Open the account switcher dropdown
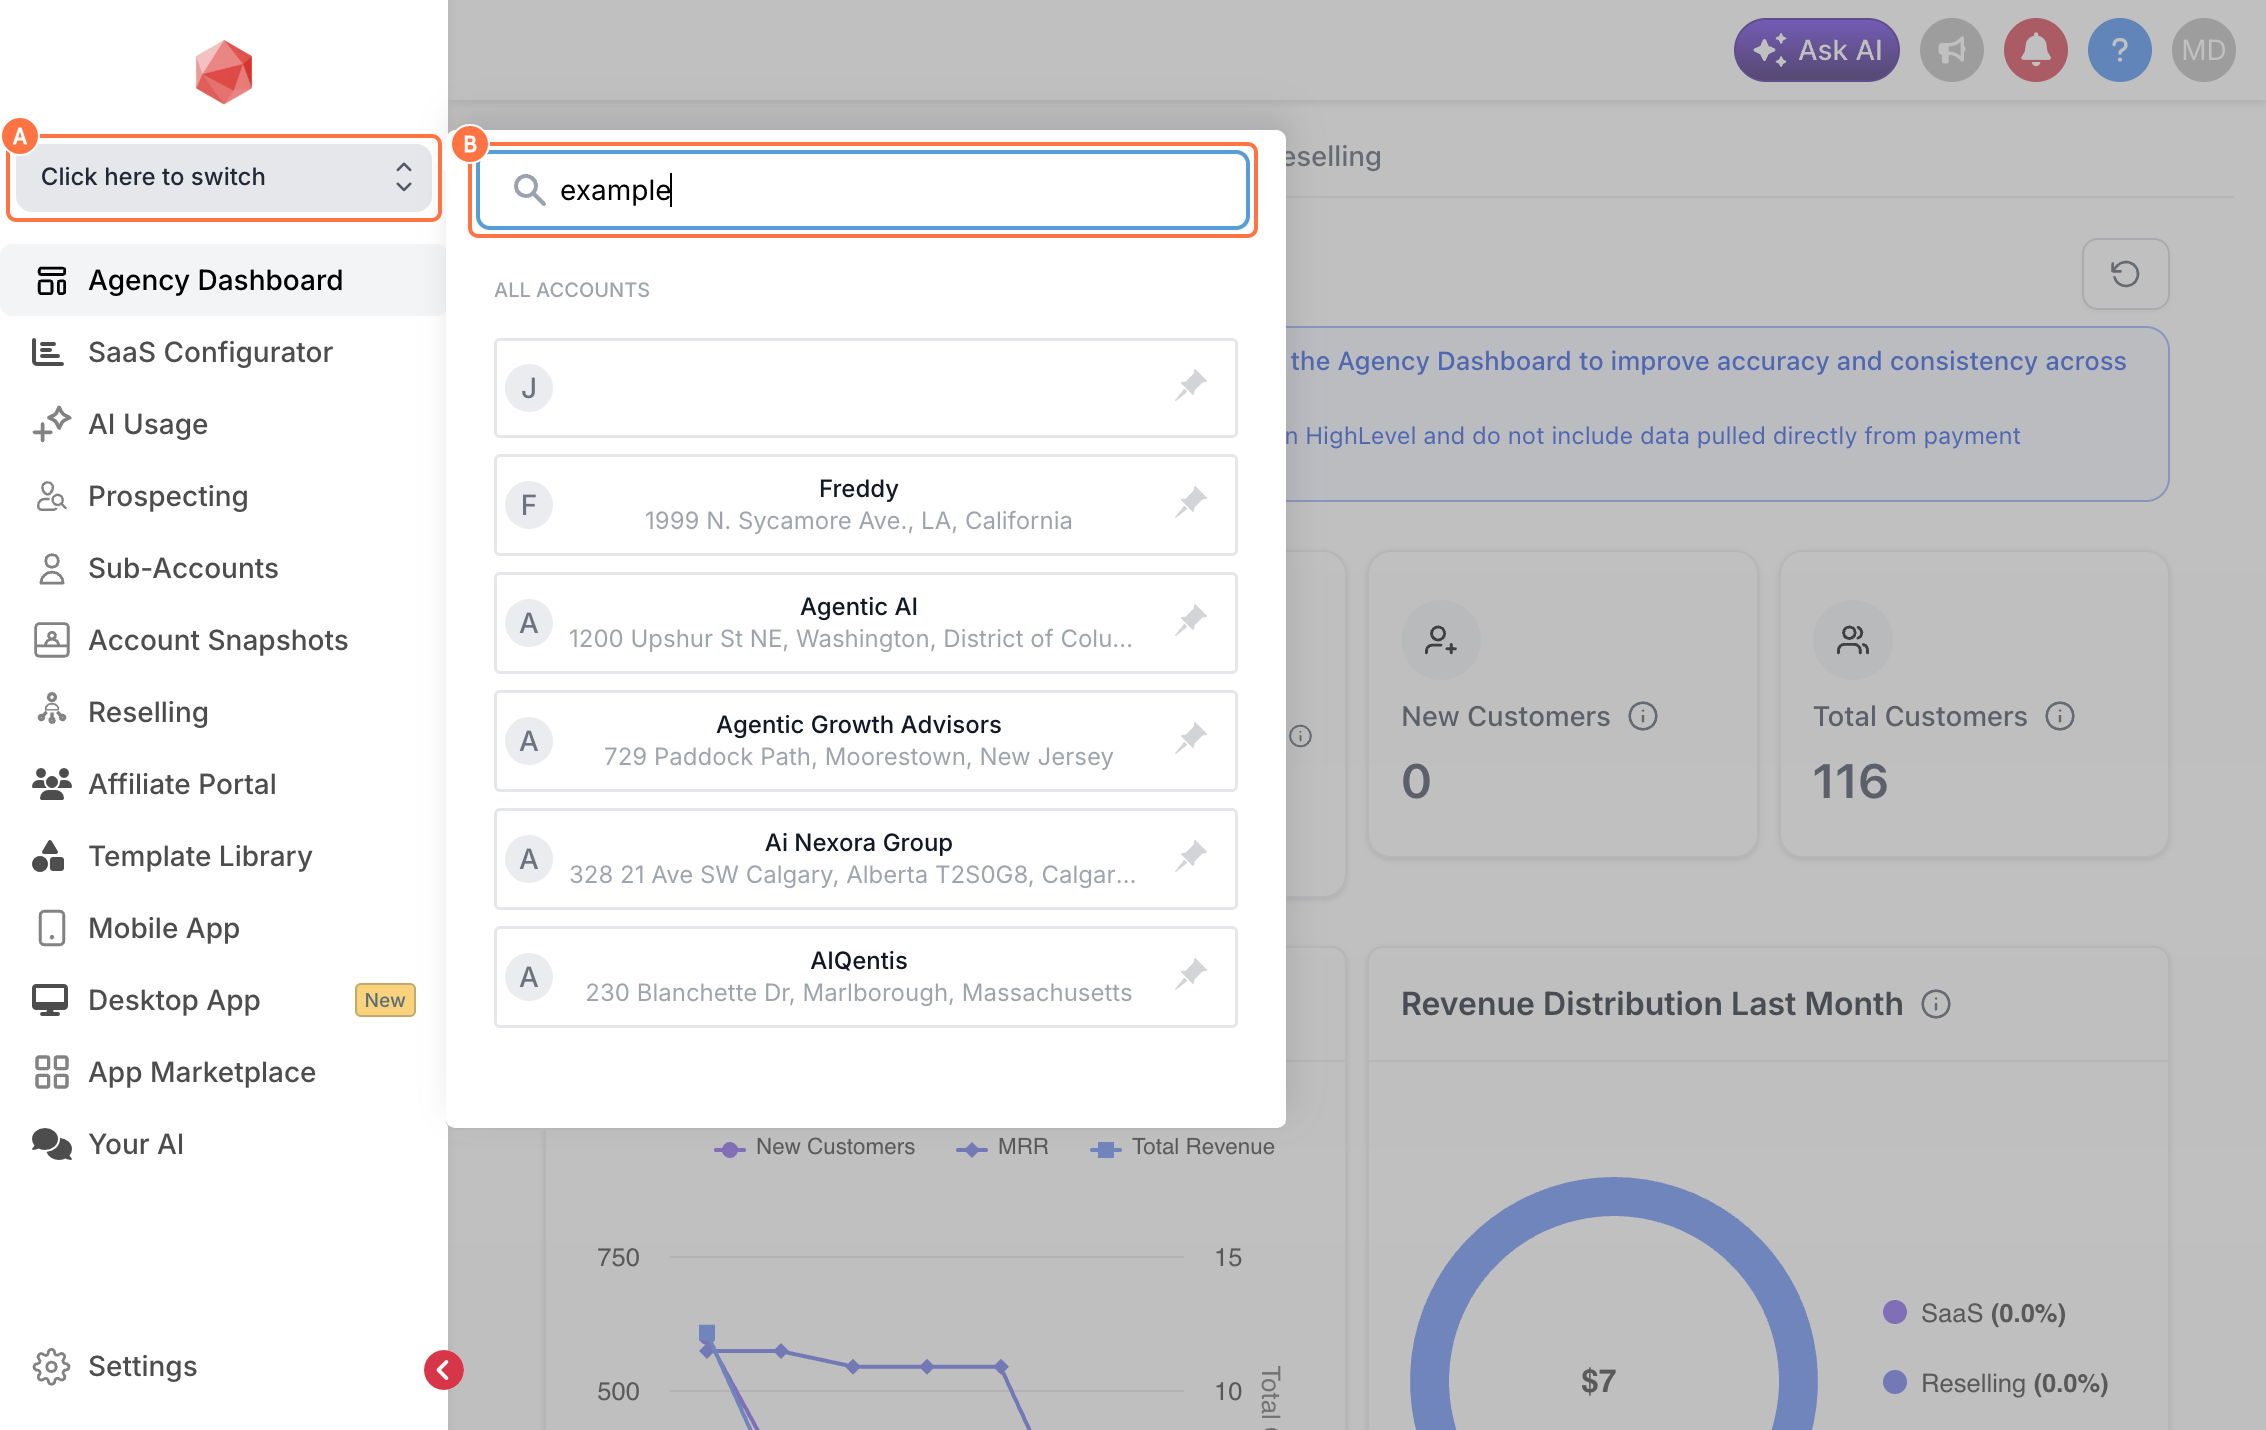The height and width of the screenshot is (1430, 2266). (x=224, y=177)
